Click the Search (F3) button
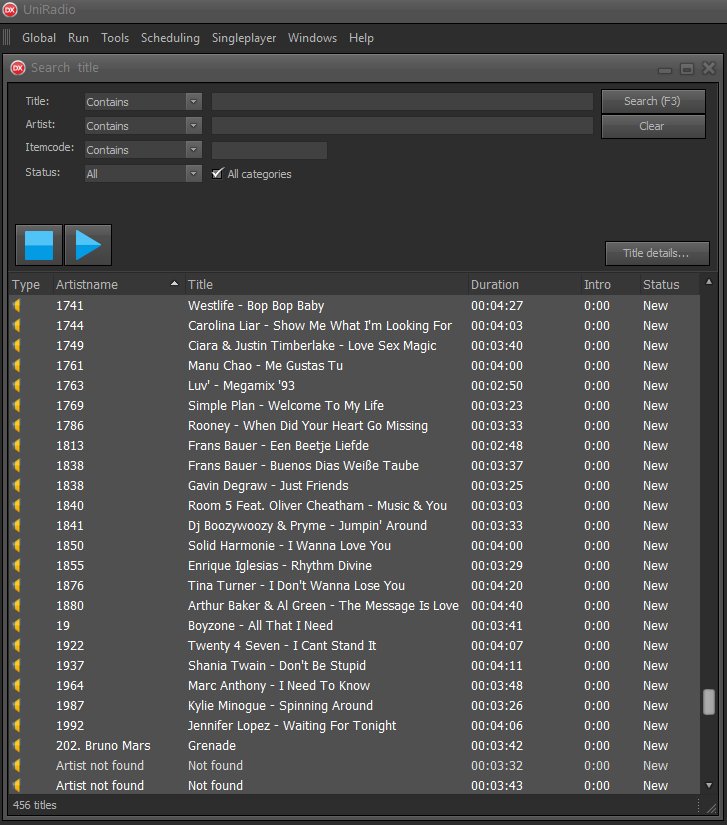 (653, 102)
